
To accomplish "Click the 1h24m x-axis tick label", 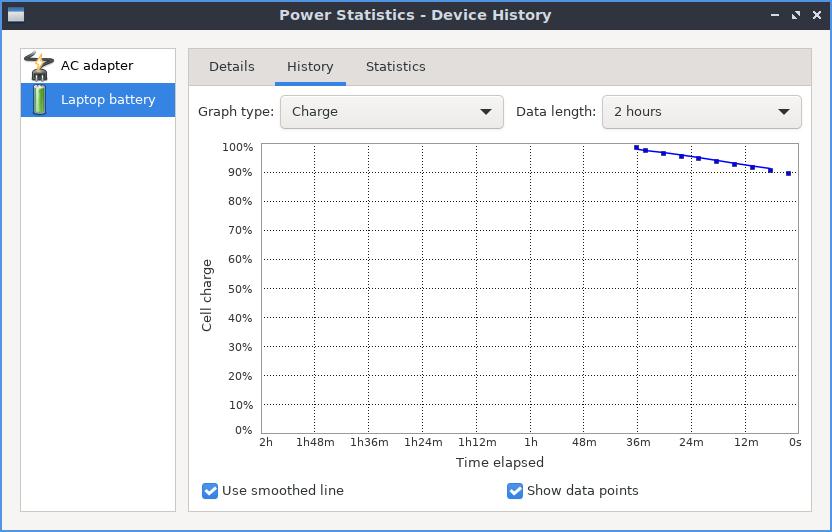I will 423,442.
